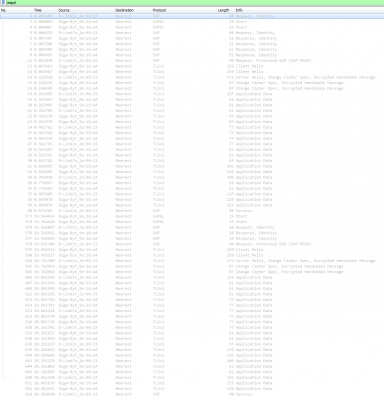Select packet 16 Change Cipher Spec row

click(x=192, y=88)
